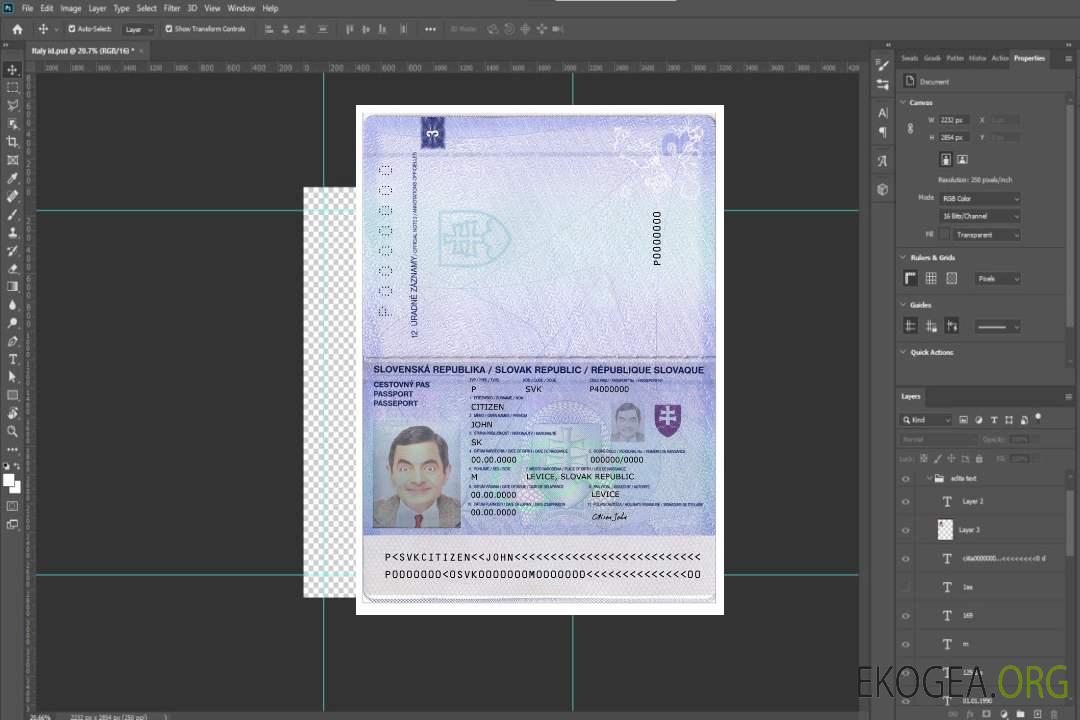The width and height of the screenshot is (1080, 720).
Task: Toggle layer filtering on/off switch
Action: (1038, 418)
